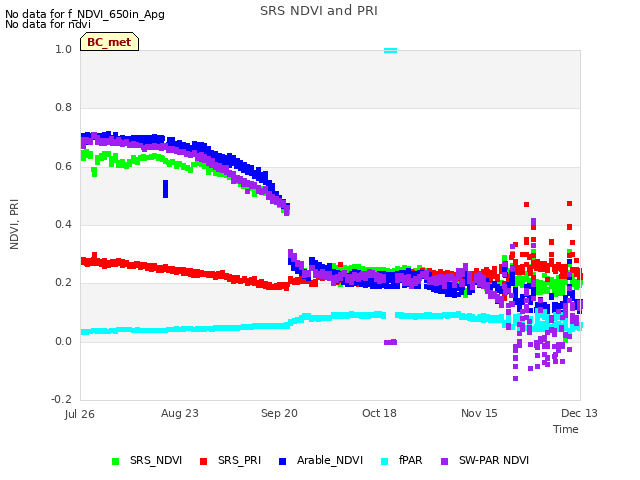Click the Arable_NDVI blue legend swatch
640x480 pixels.
pos(282,461)
